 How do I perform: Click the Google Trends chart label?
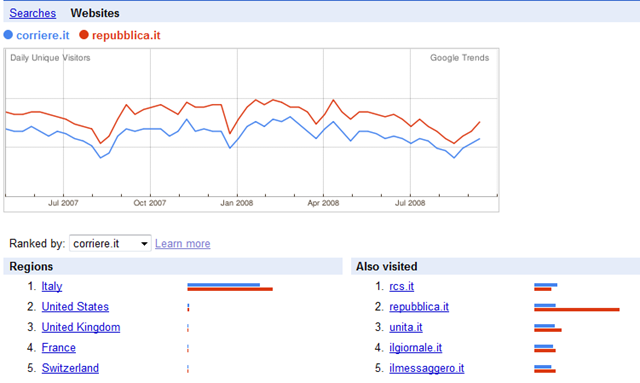coord(460,58)
